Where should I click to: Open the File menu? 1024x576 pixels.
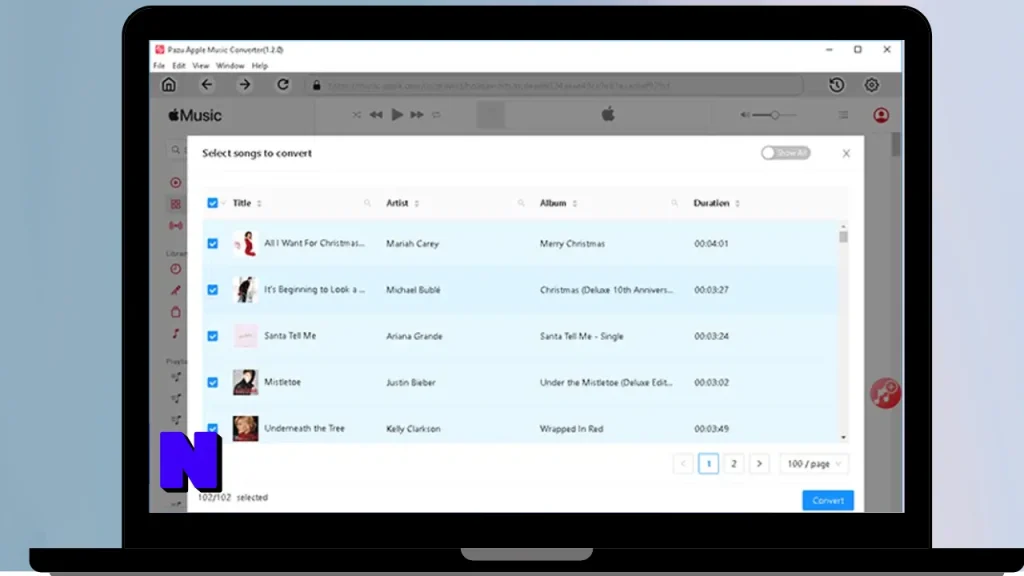click(x=159, y=66)
